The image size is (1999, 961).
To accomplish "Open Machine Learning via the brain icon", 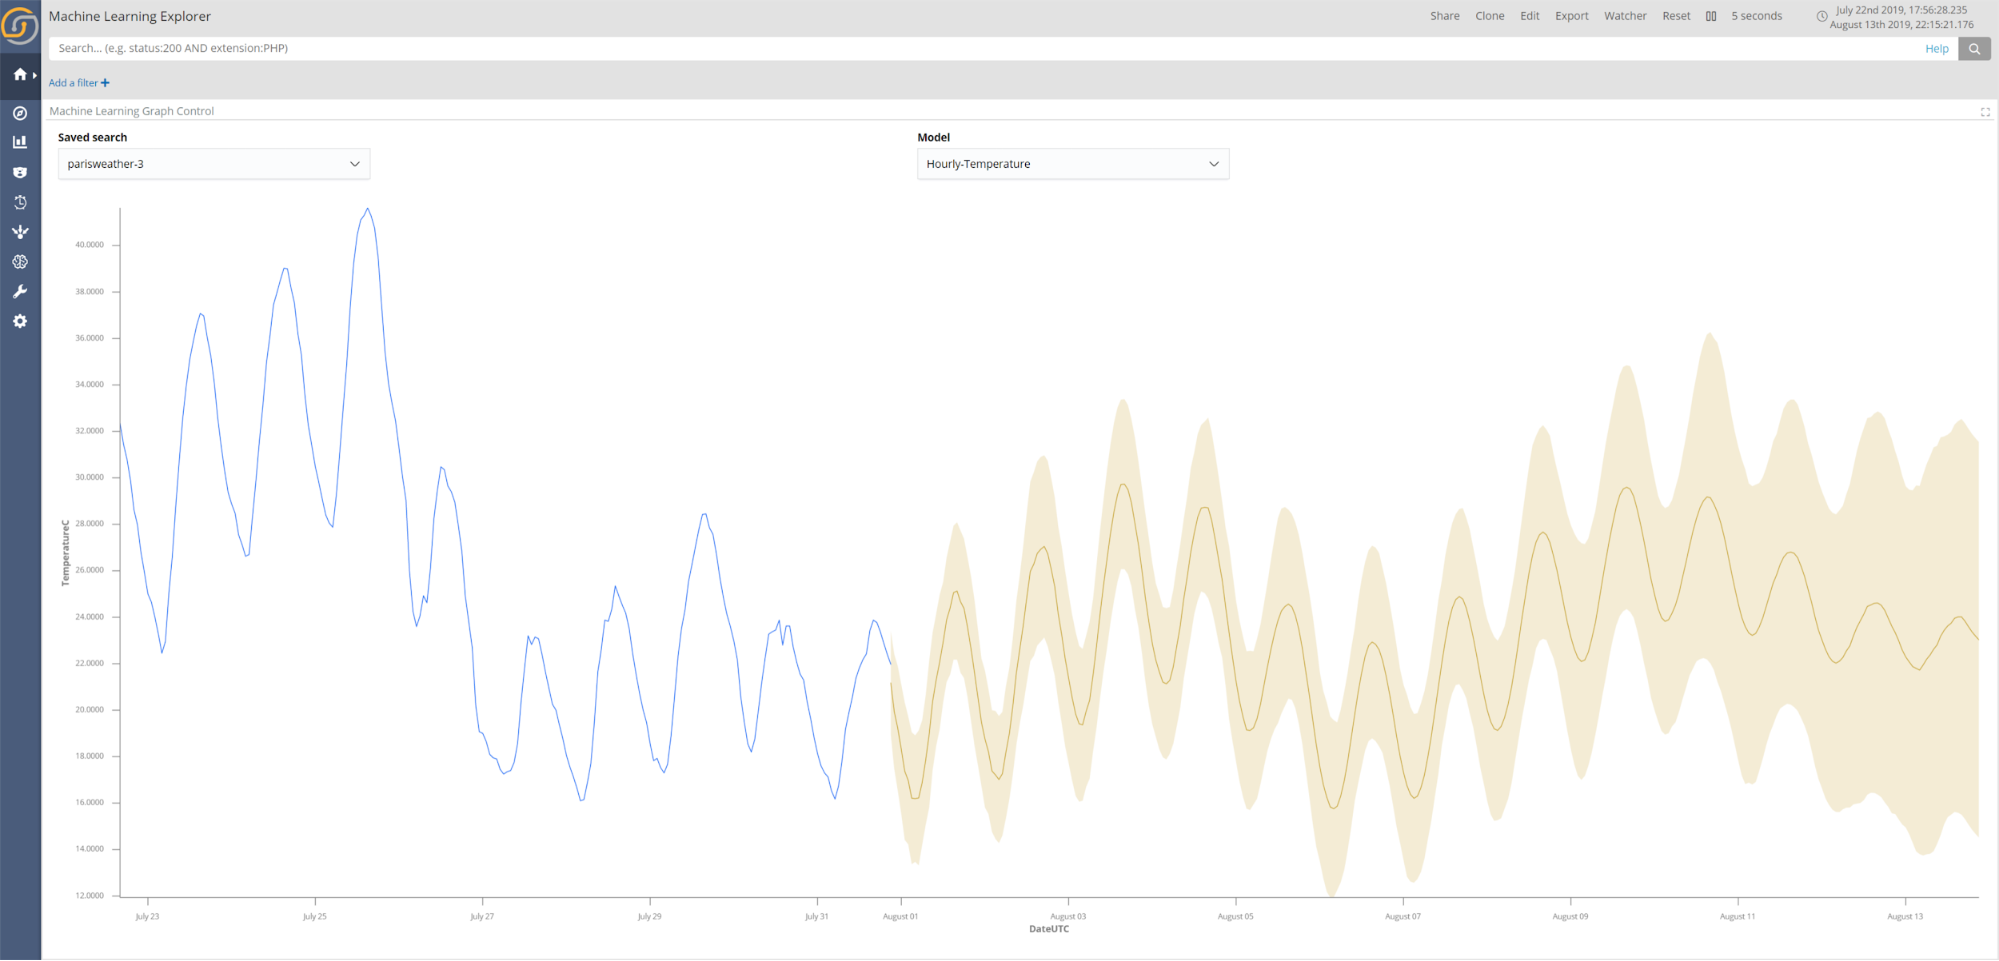I will (20, 262).
